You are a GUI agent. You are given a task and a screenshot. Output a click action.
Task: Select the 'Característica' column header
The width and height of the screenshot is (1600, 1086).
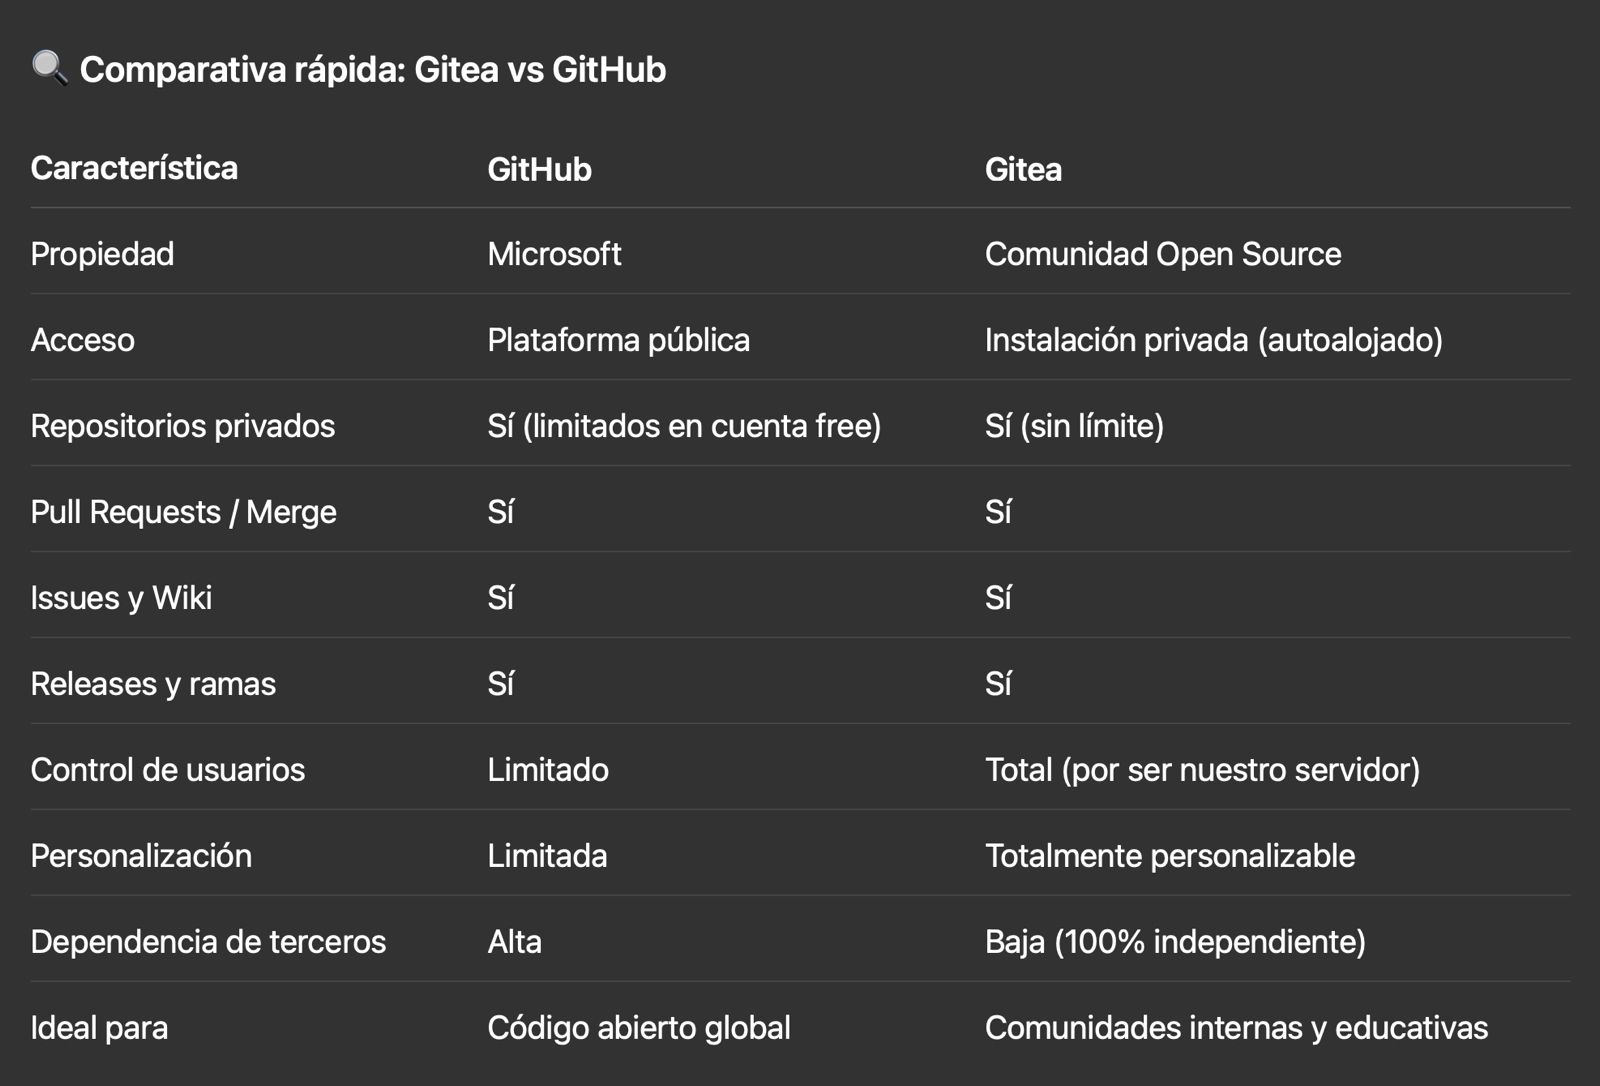(134, 168)
